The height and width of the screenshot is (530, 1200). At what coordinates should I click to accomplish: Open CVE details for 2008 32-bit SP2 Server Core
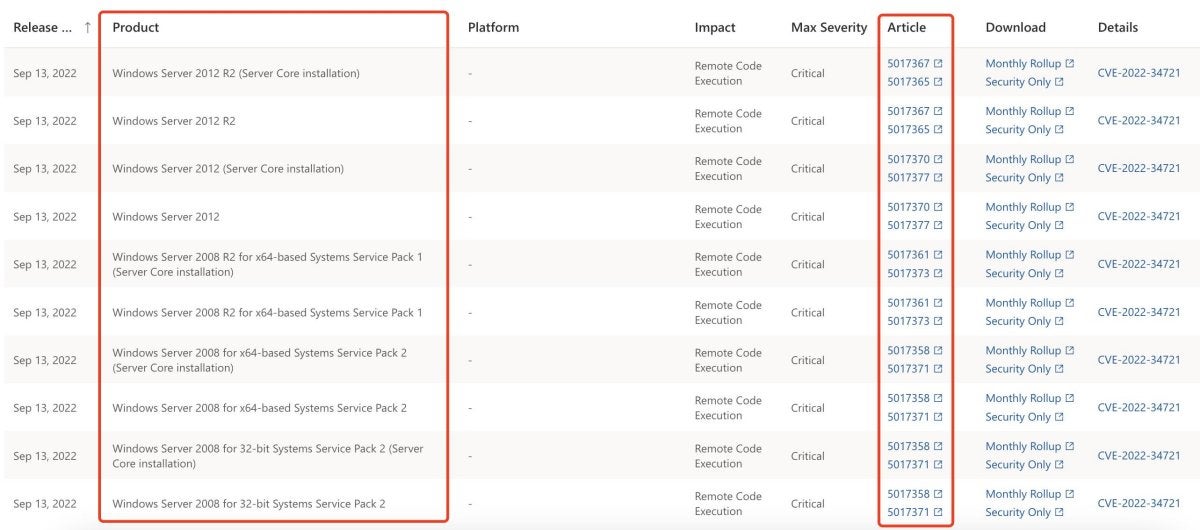1139,456
